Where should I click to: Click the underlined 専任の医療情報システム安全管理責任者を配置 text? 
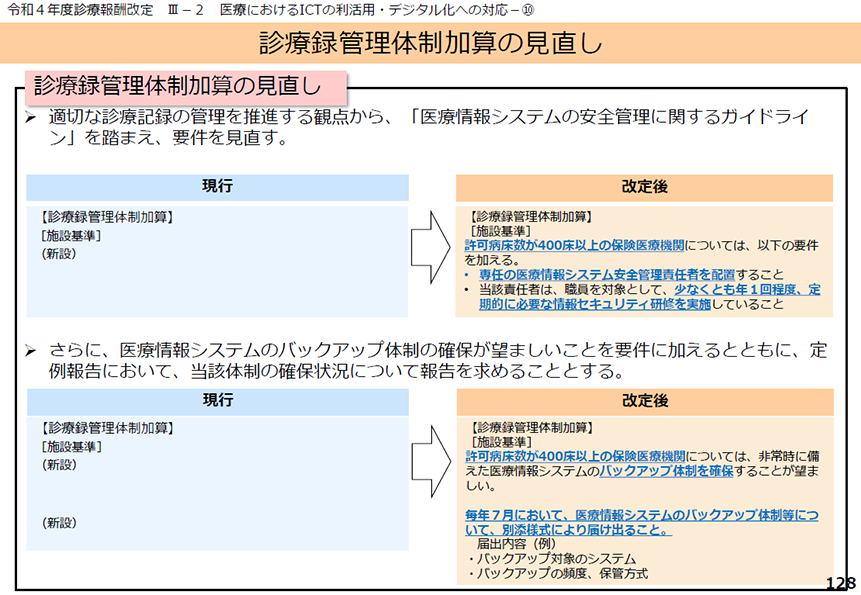pos(607,274)
